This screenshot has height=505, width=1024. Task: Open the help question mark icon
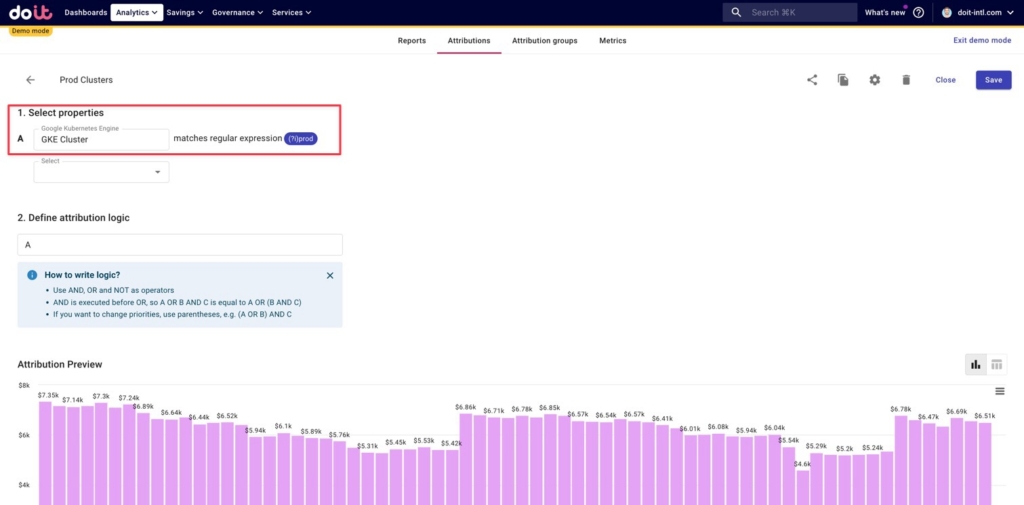pyautogui.click(x=918, y=12)
